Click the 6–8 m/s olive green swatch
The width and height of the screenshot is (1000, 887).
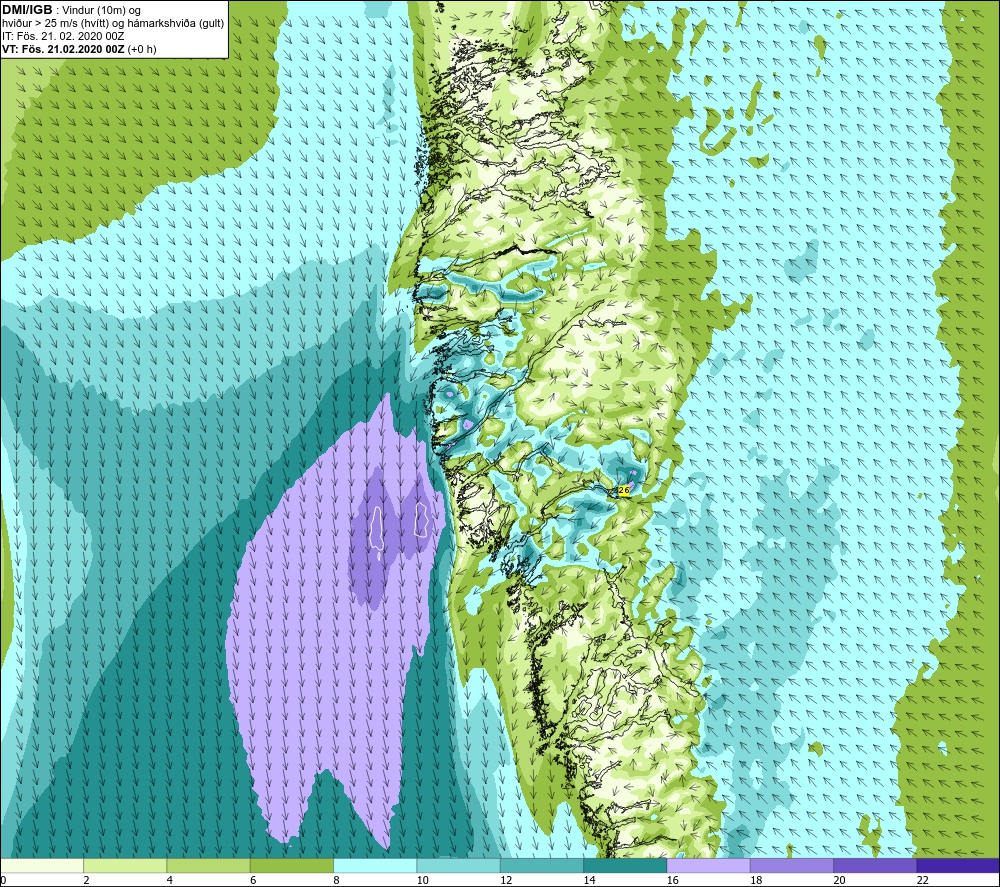click(292, 866)
